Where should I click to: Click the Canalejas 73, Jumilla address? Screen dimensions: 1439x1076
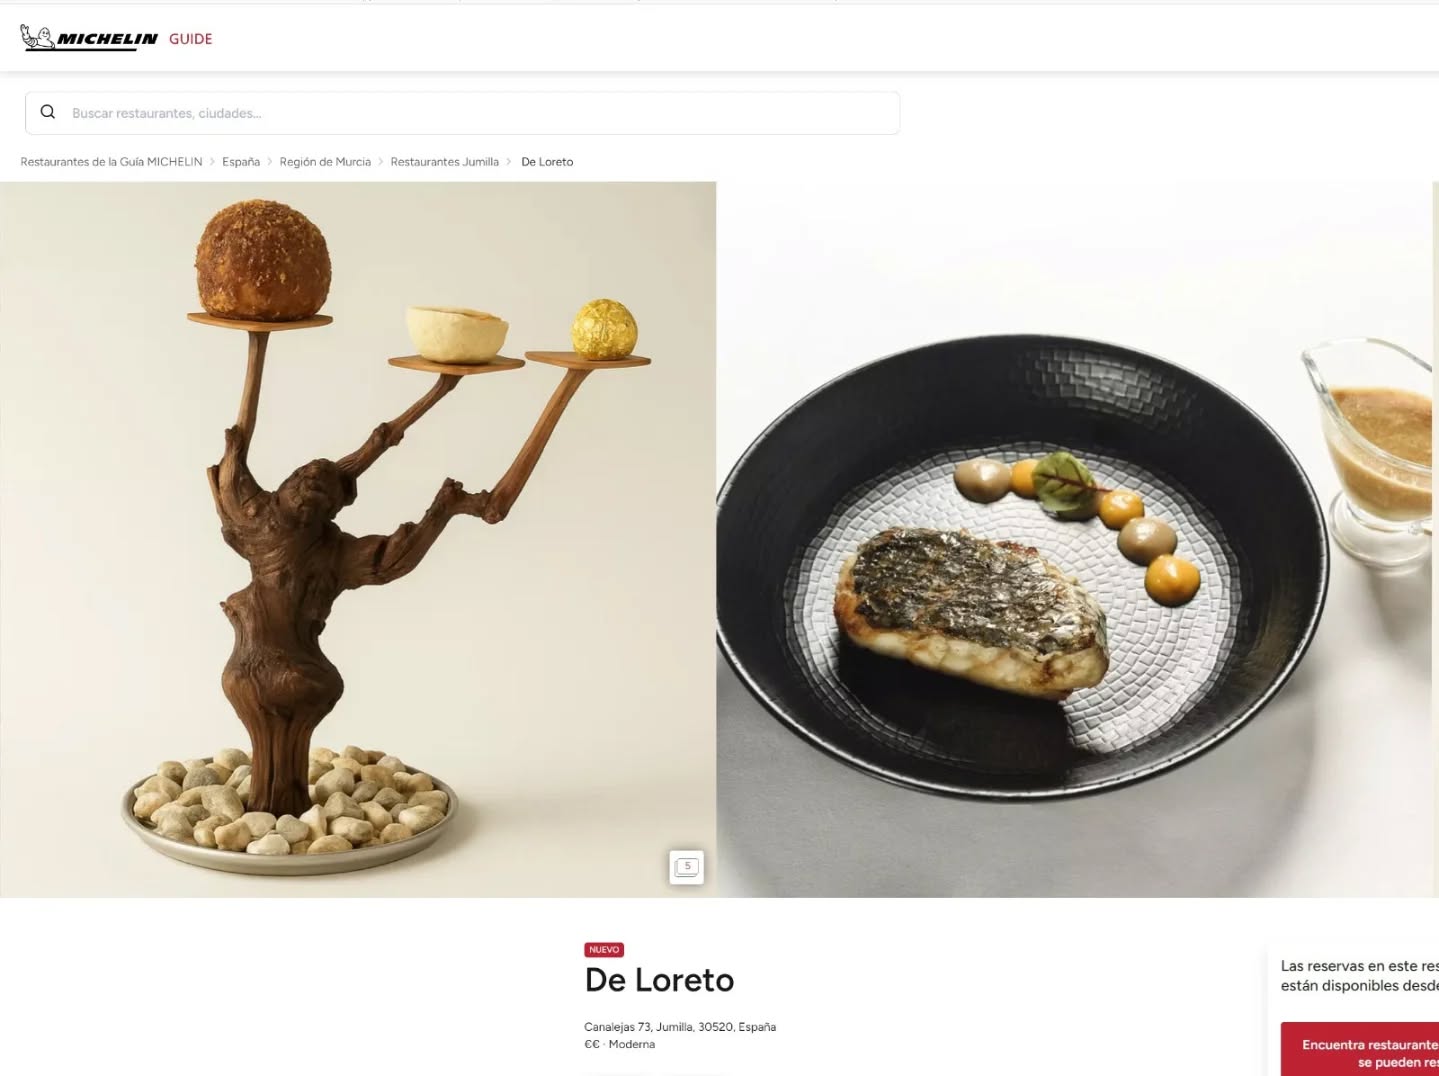[x=680, y=1027]
